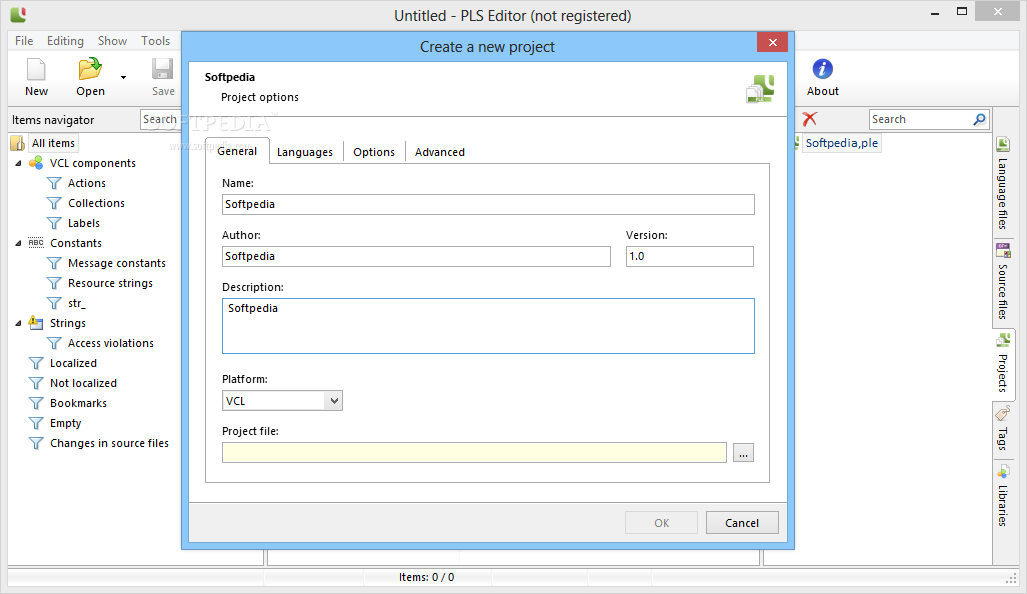
Task: Click the Strings warning folder icon
Action: click(x=36, y=322)
